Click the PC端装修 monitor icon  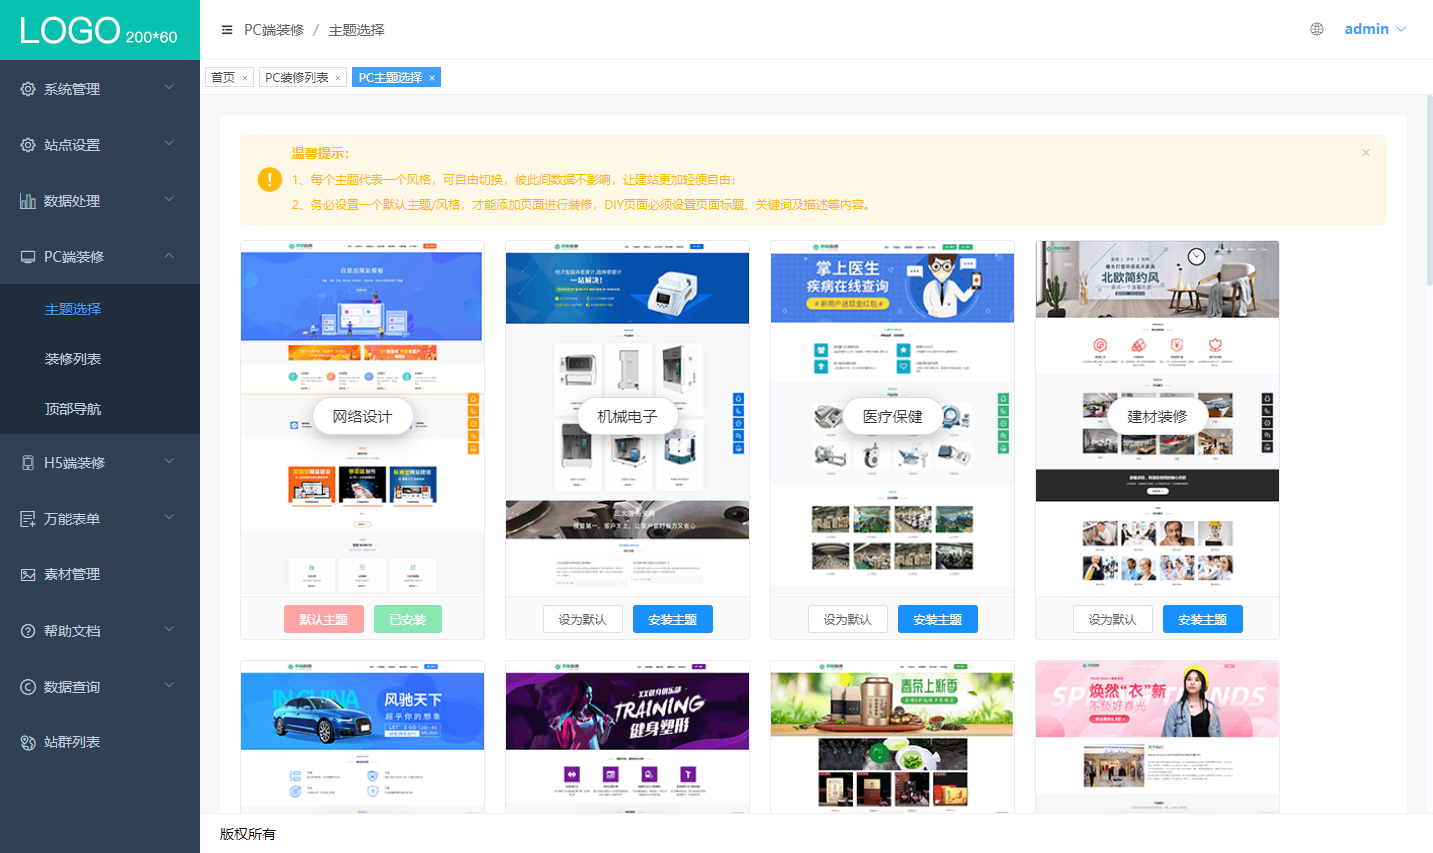coord(28,257)
